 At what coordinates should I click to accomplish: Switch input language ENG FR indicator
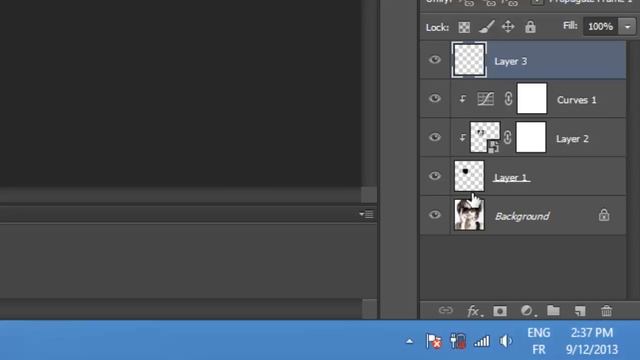point(539,341)
